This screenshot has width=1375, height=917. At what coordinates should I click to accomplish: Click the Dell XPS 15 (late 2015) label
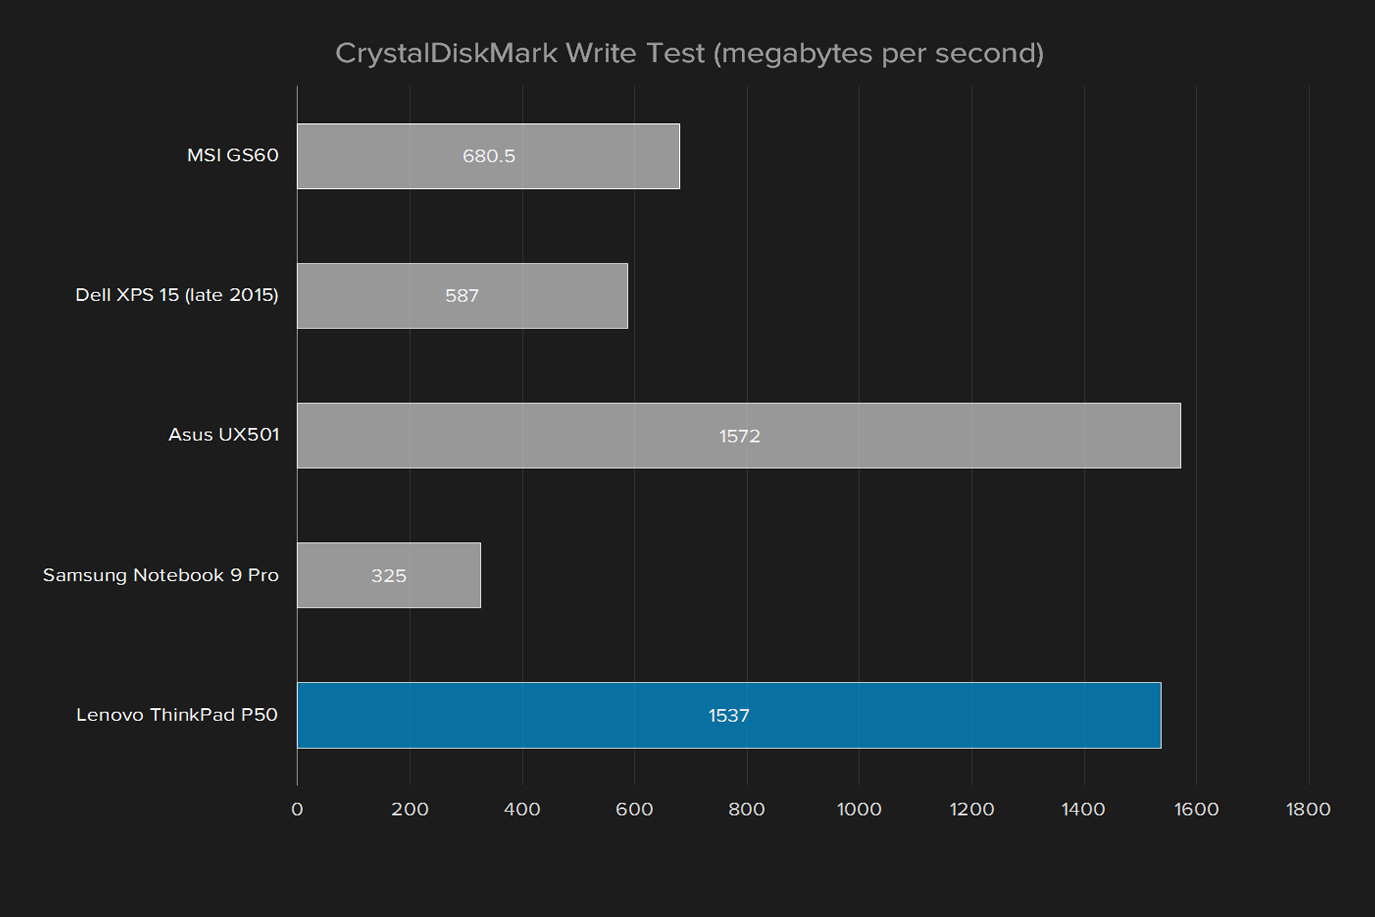pyautogui.click(x=177, y=295)
